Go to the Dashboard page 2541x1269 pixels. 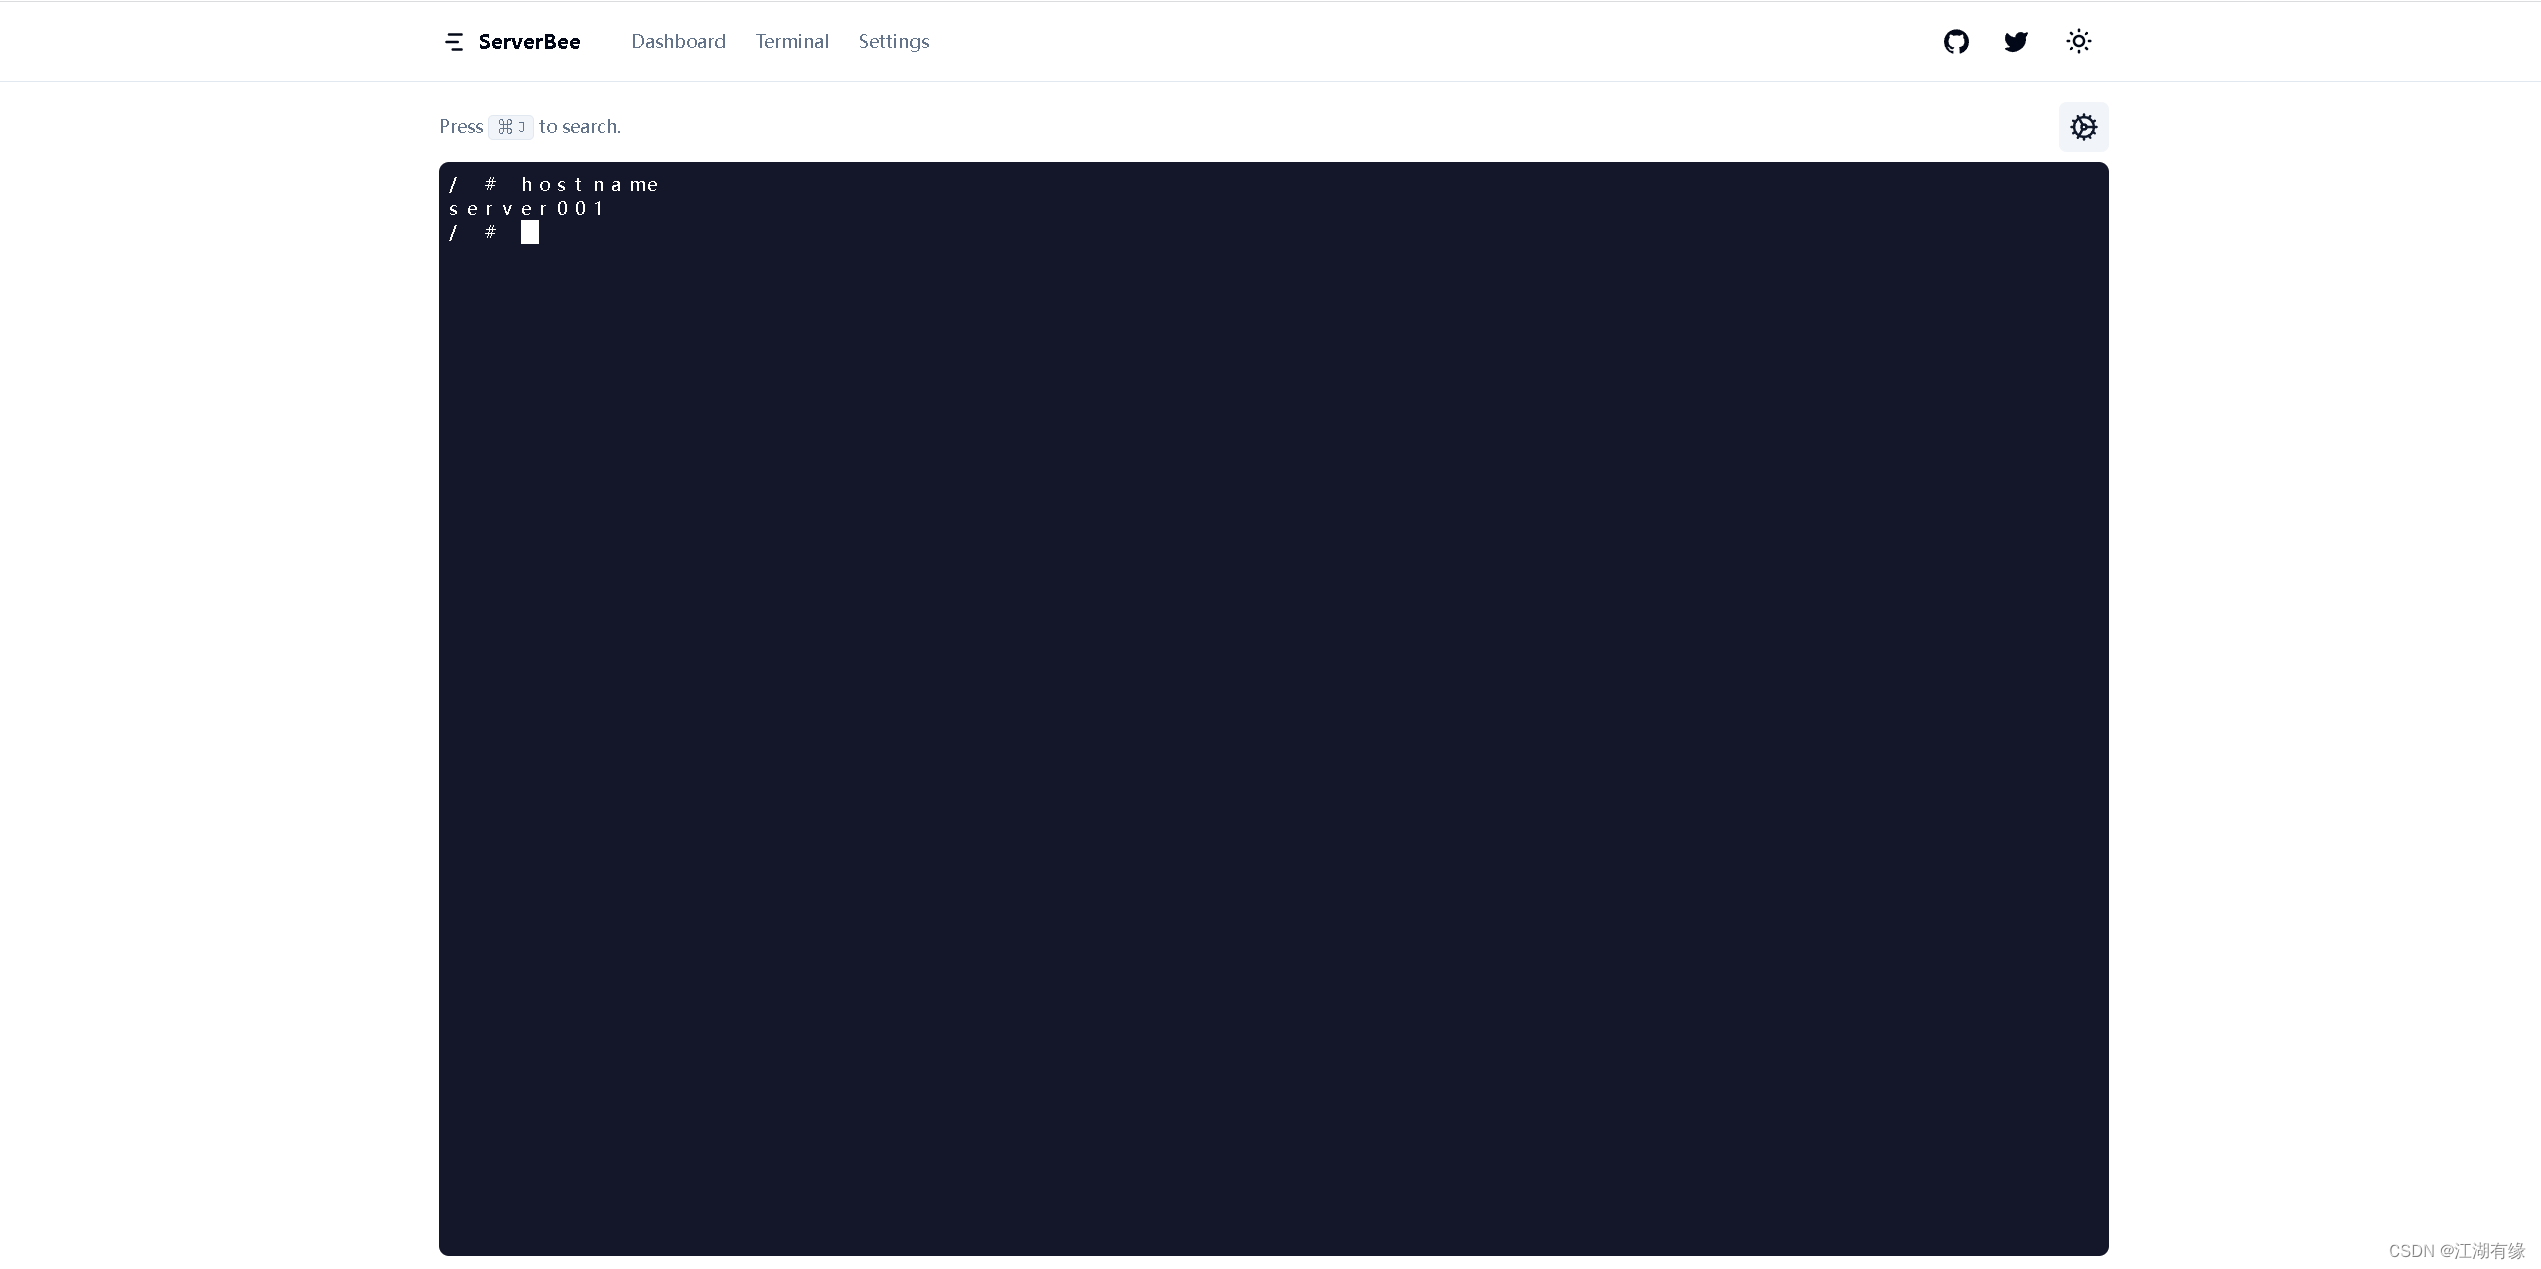678,41
